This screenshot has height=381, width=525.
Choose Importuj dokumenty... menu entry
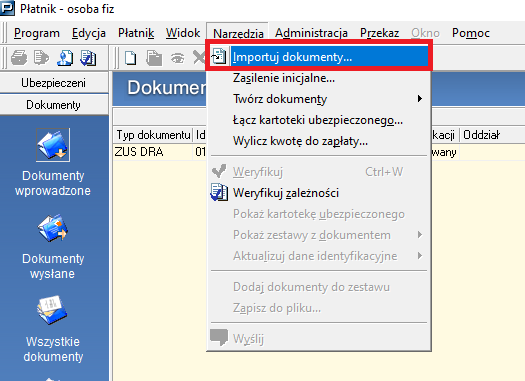[x=319, y=57]
